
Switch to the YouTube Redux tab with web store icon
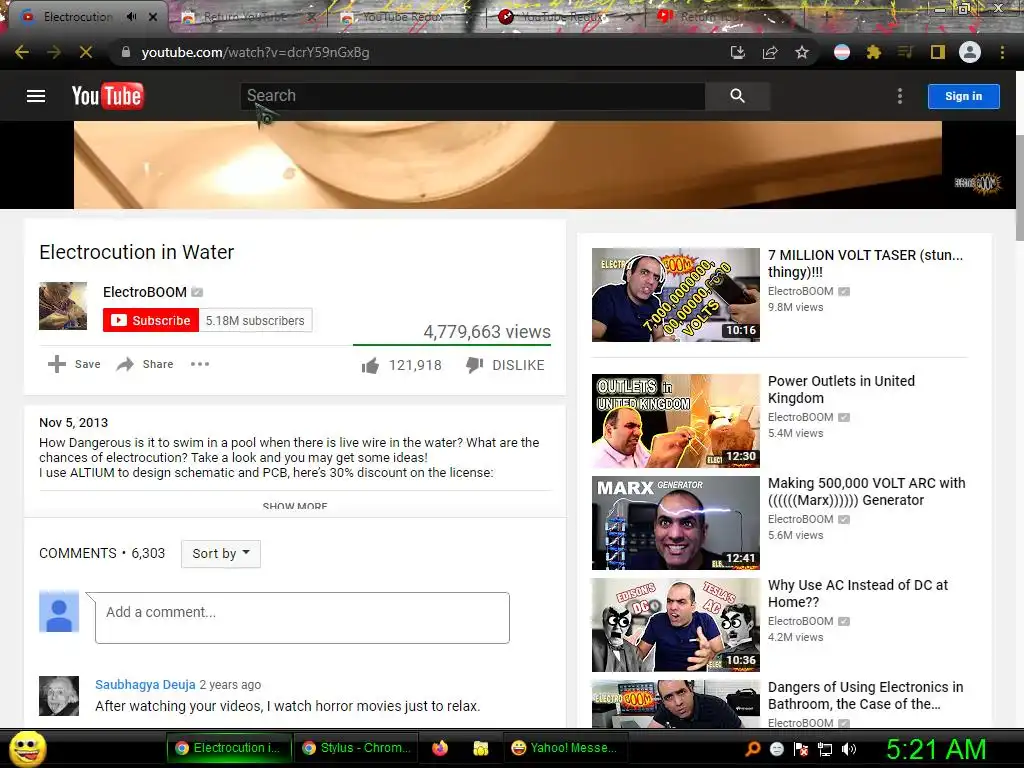[403, 17]
